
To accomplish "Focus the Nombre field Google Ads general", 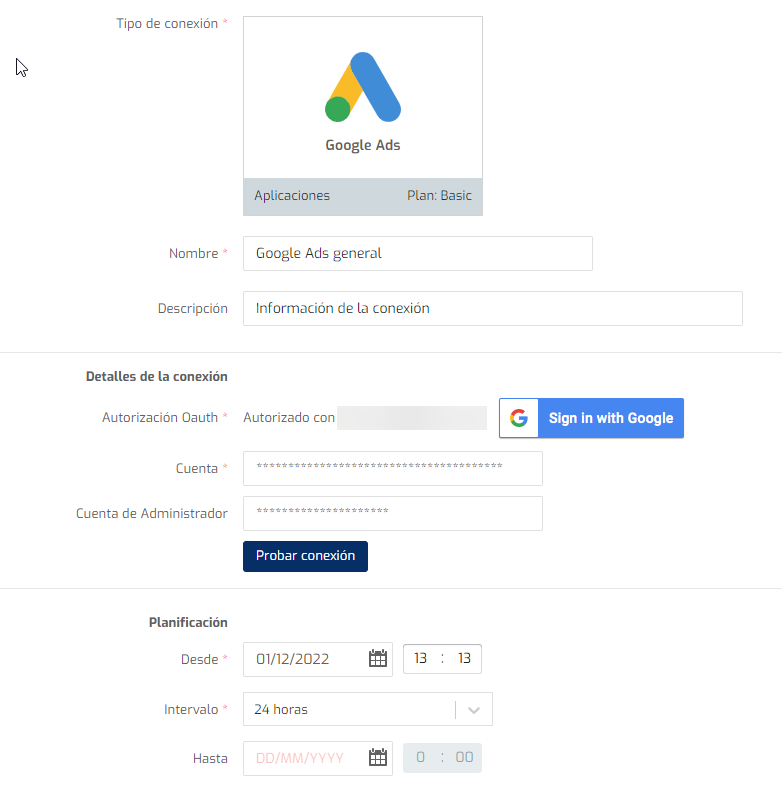I will pos(418,254).
